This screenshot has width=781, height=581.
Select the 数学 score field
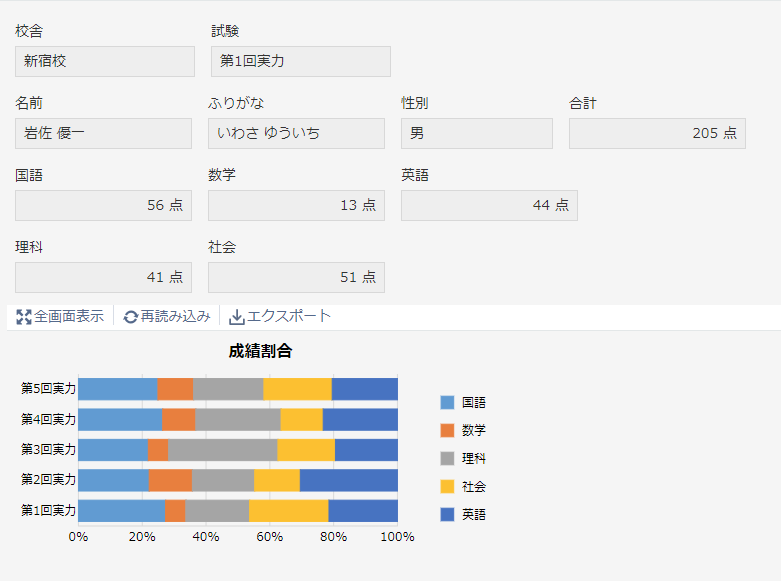296,205
